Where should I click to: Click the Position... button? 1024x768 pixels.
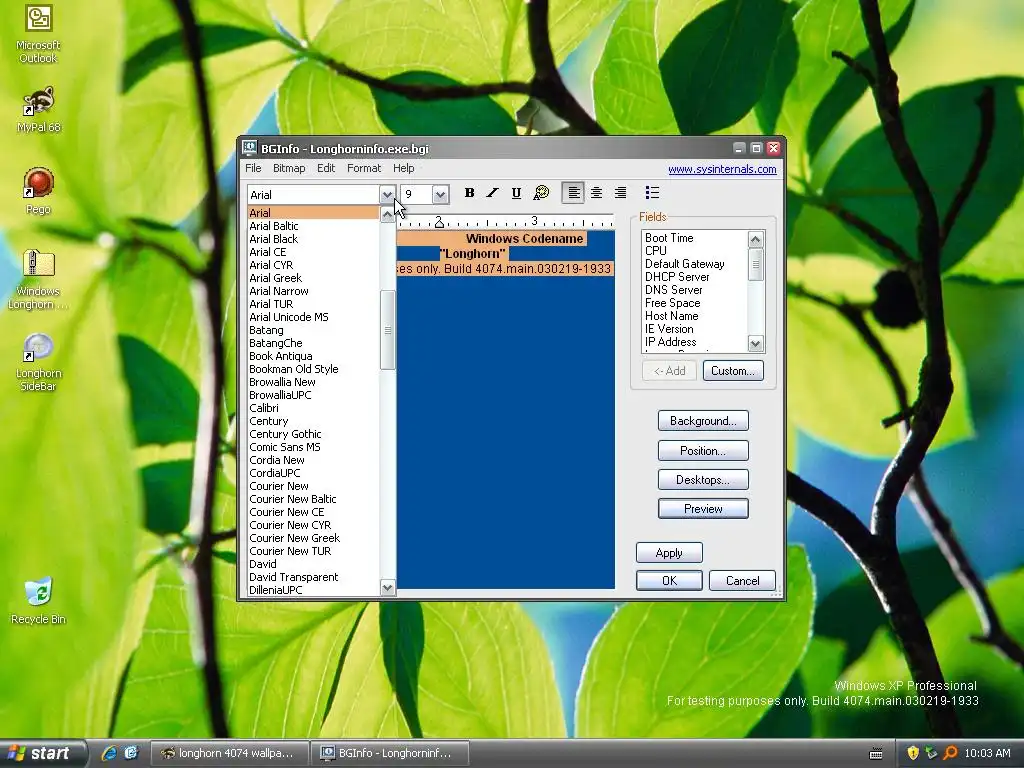703,451
